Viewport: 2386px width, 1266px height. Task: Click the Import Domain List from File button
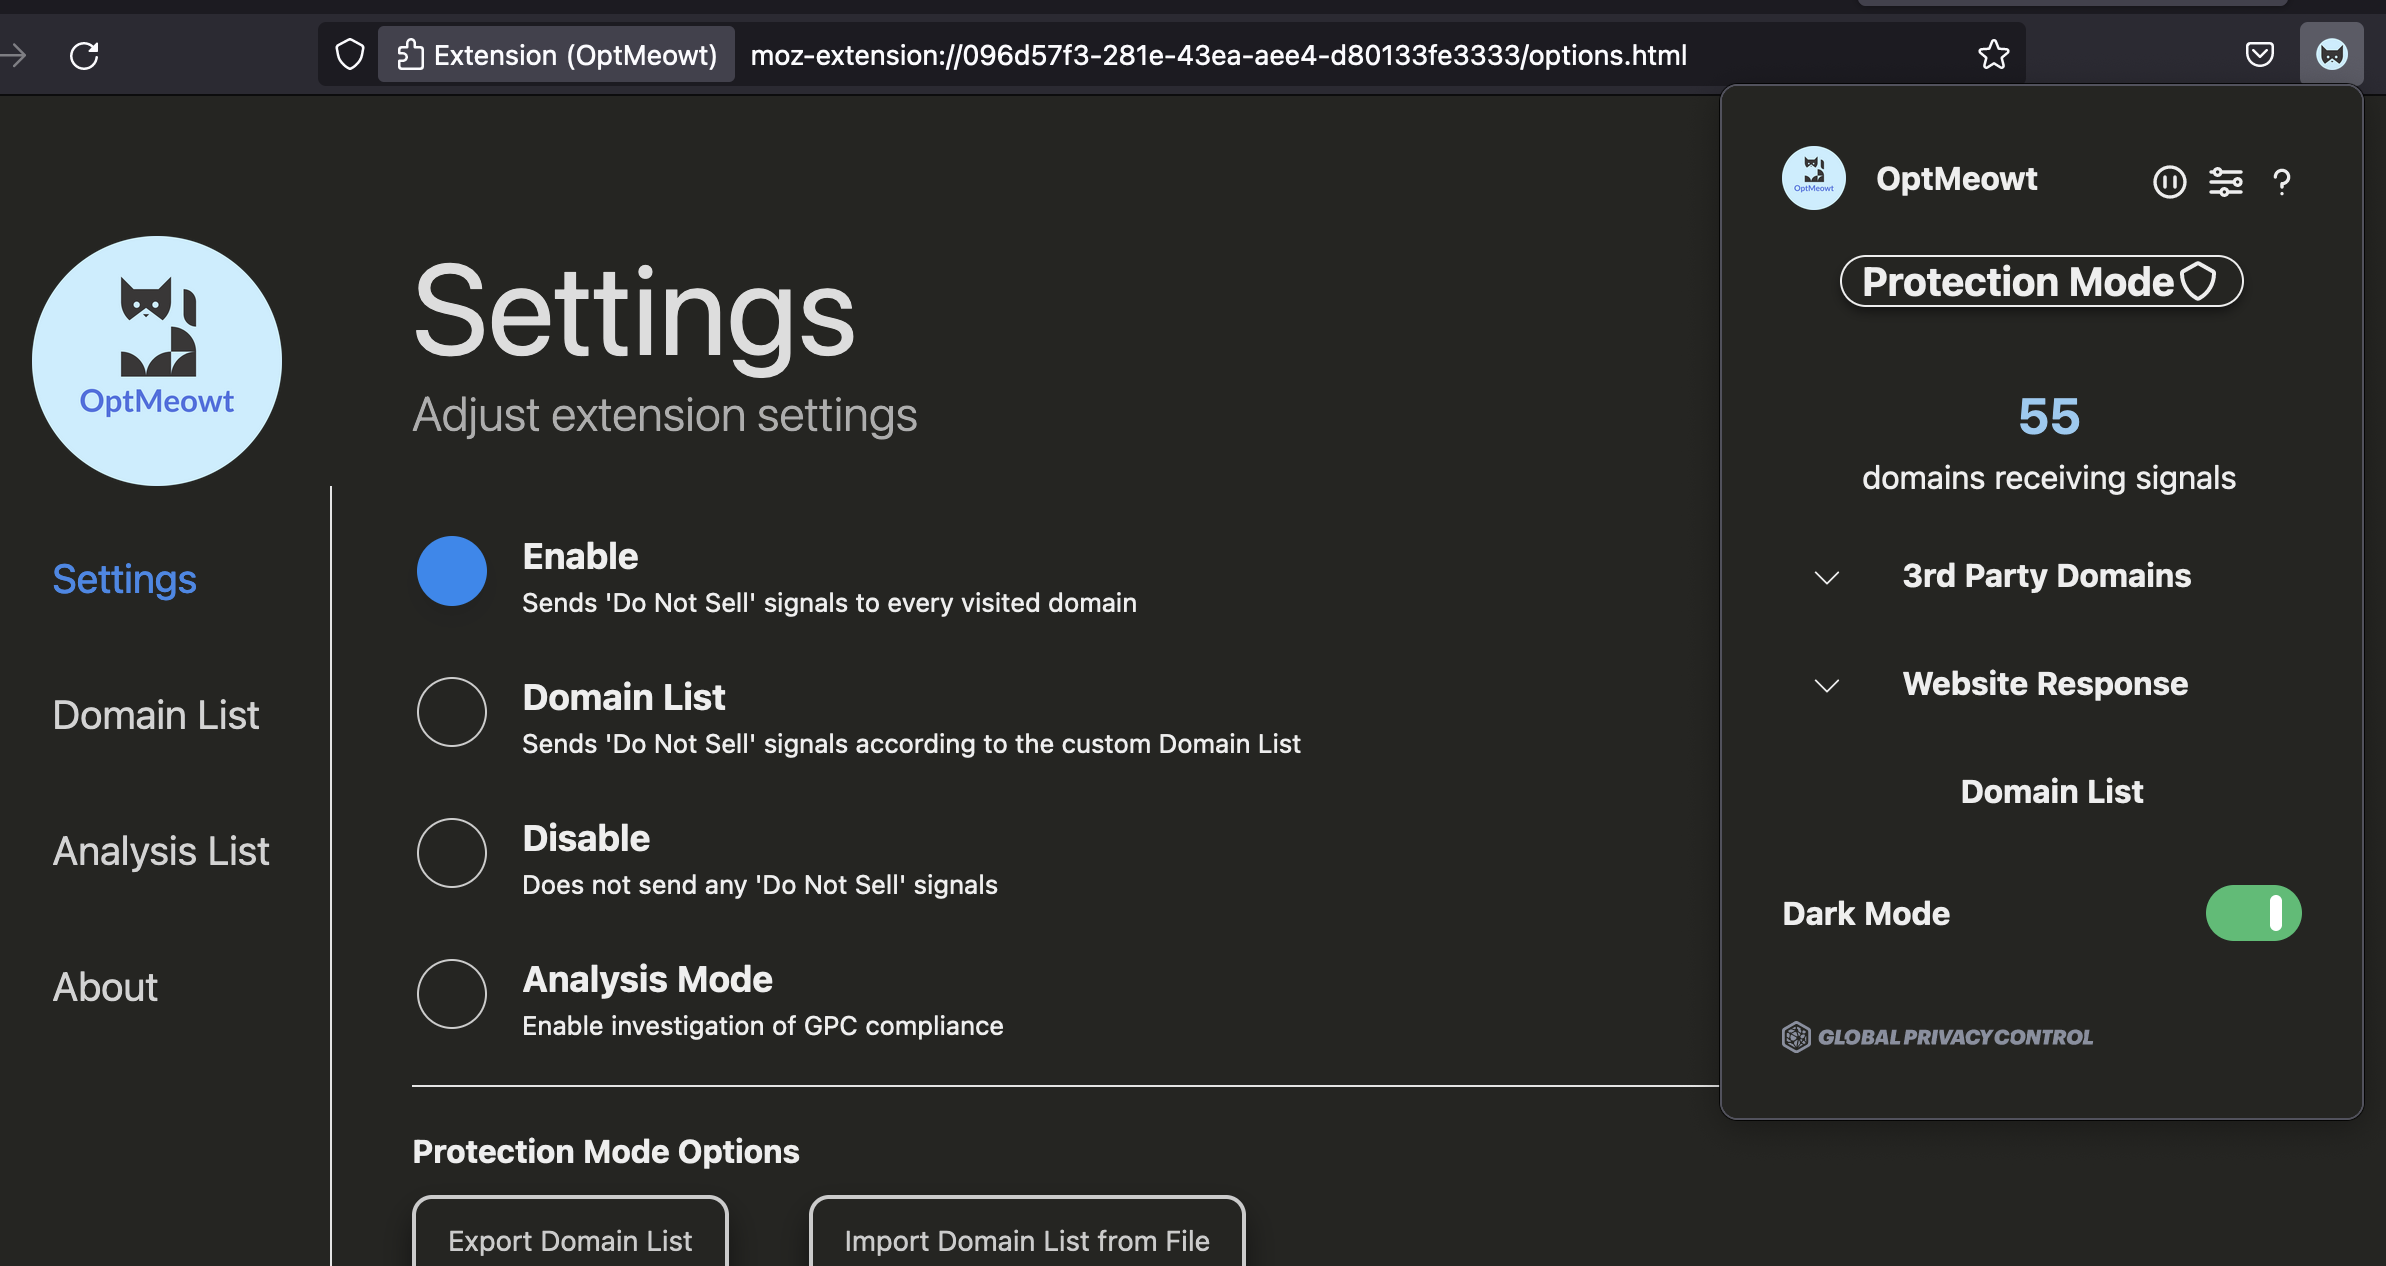[1026, 1241]
